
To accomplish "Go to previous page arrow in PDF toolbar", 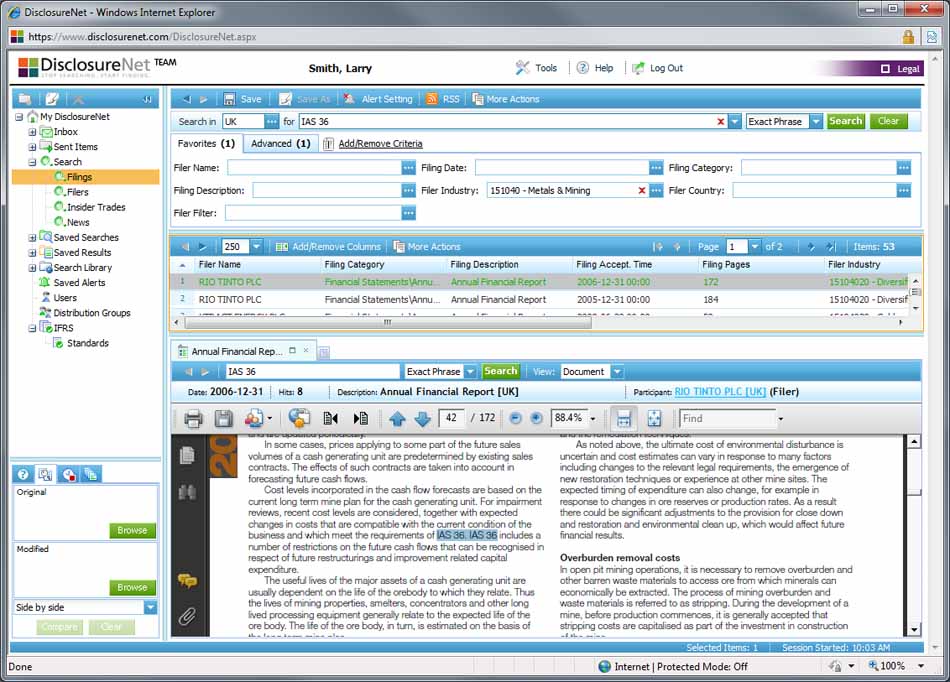I will click(397, 419).
